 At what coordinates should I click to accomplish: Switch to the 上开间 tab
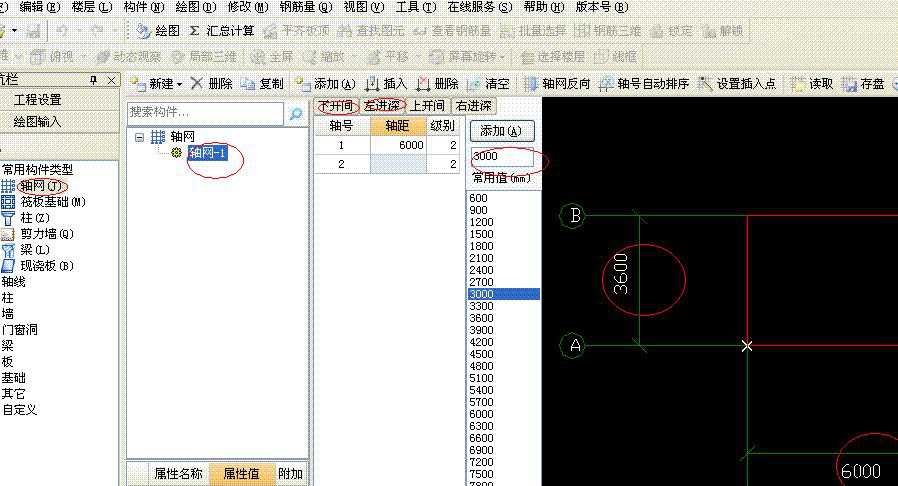click(428, 106)
